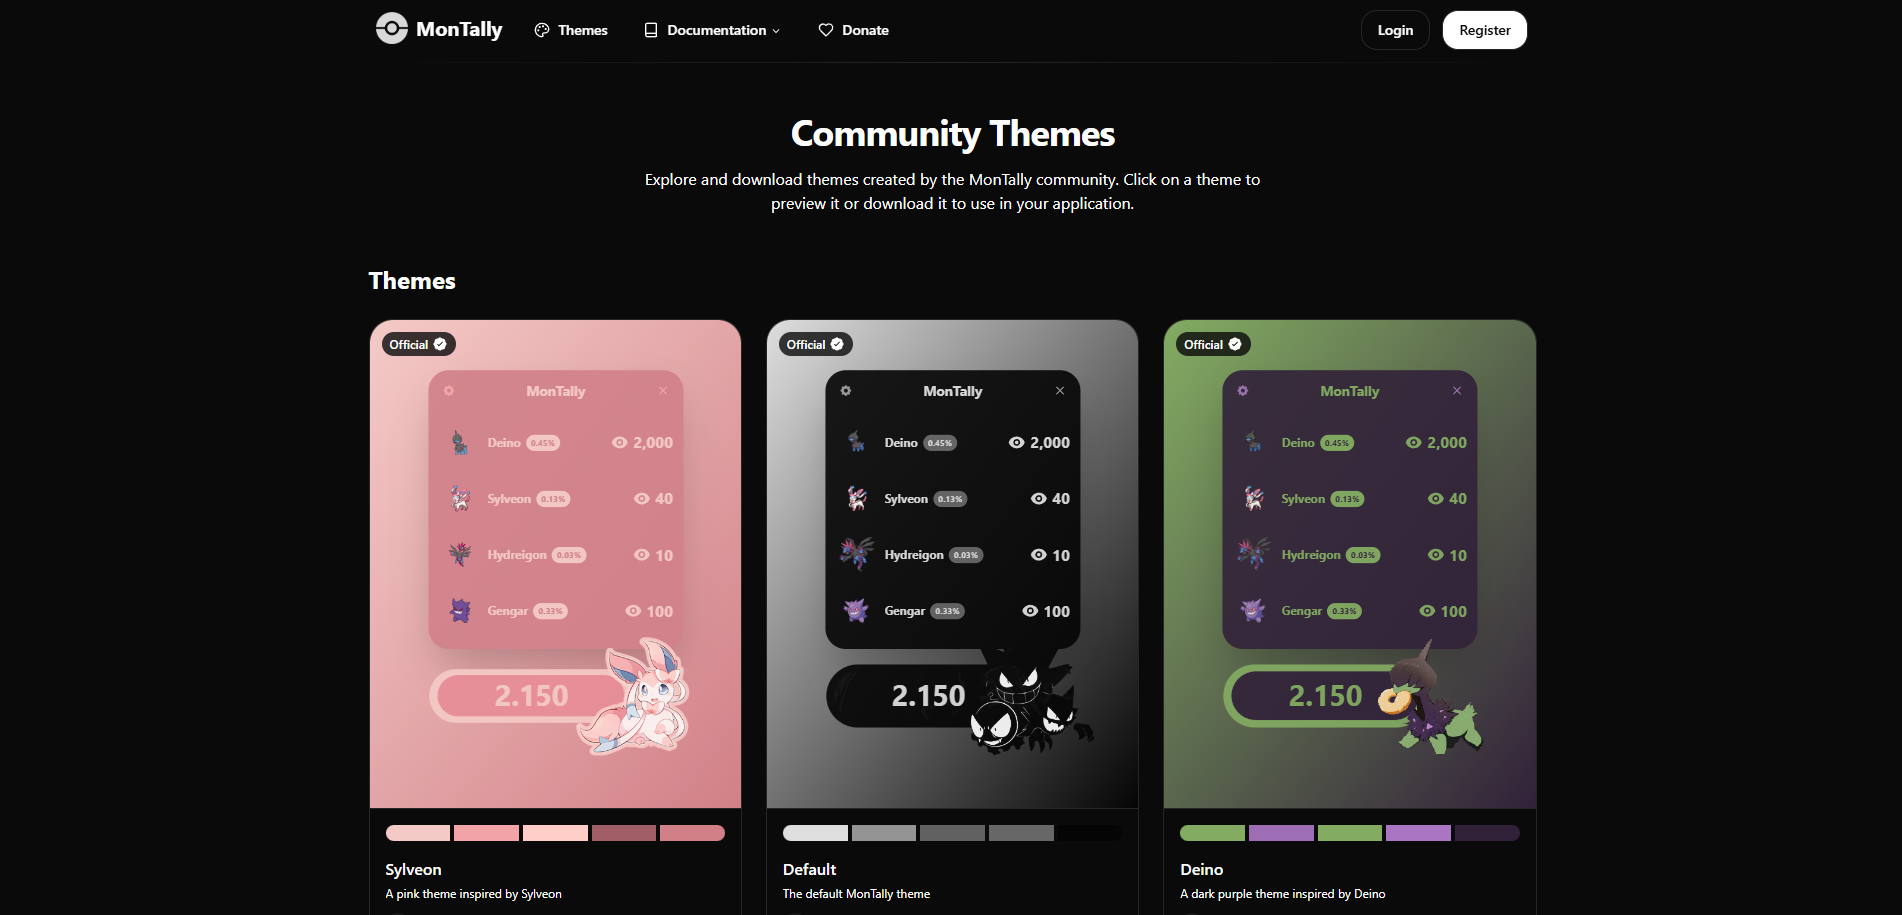Click 2.150 counter in Sylveon preview

coord(531,696)
